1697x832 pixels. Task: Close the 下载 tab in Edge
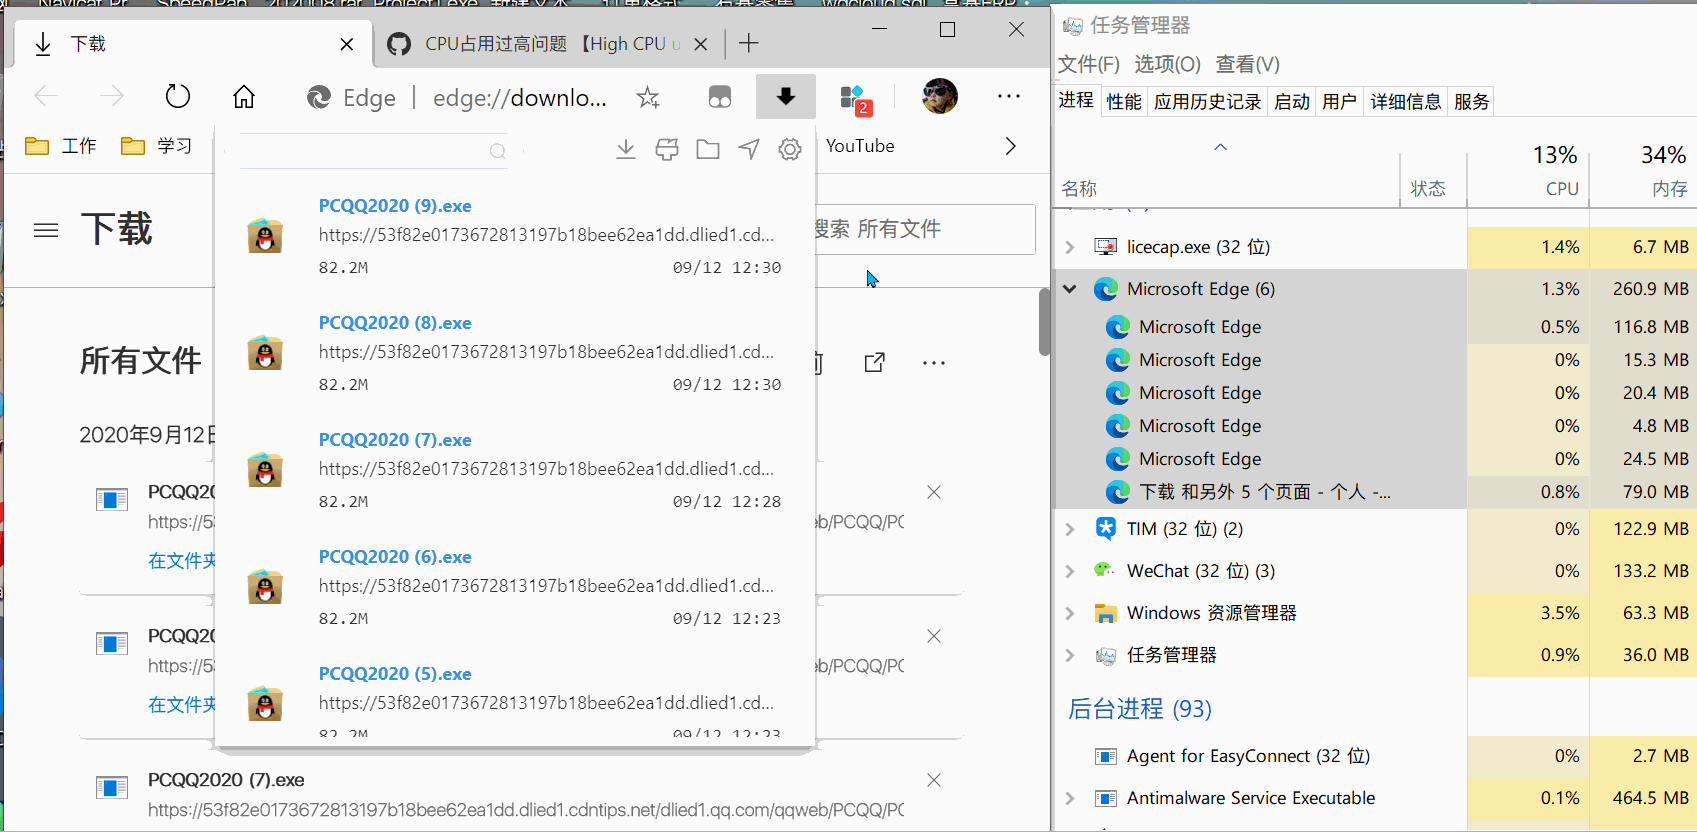[347, 44]
